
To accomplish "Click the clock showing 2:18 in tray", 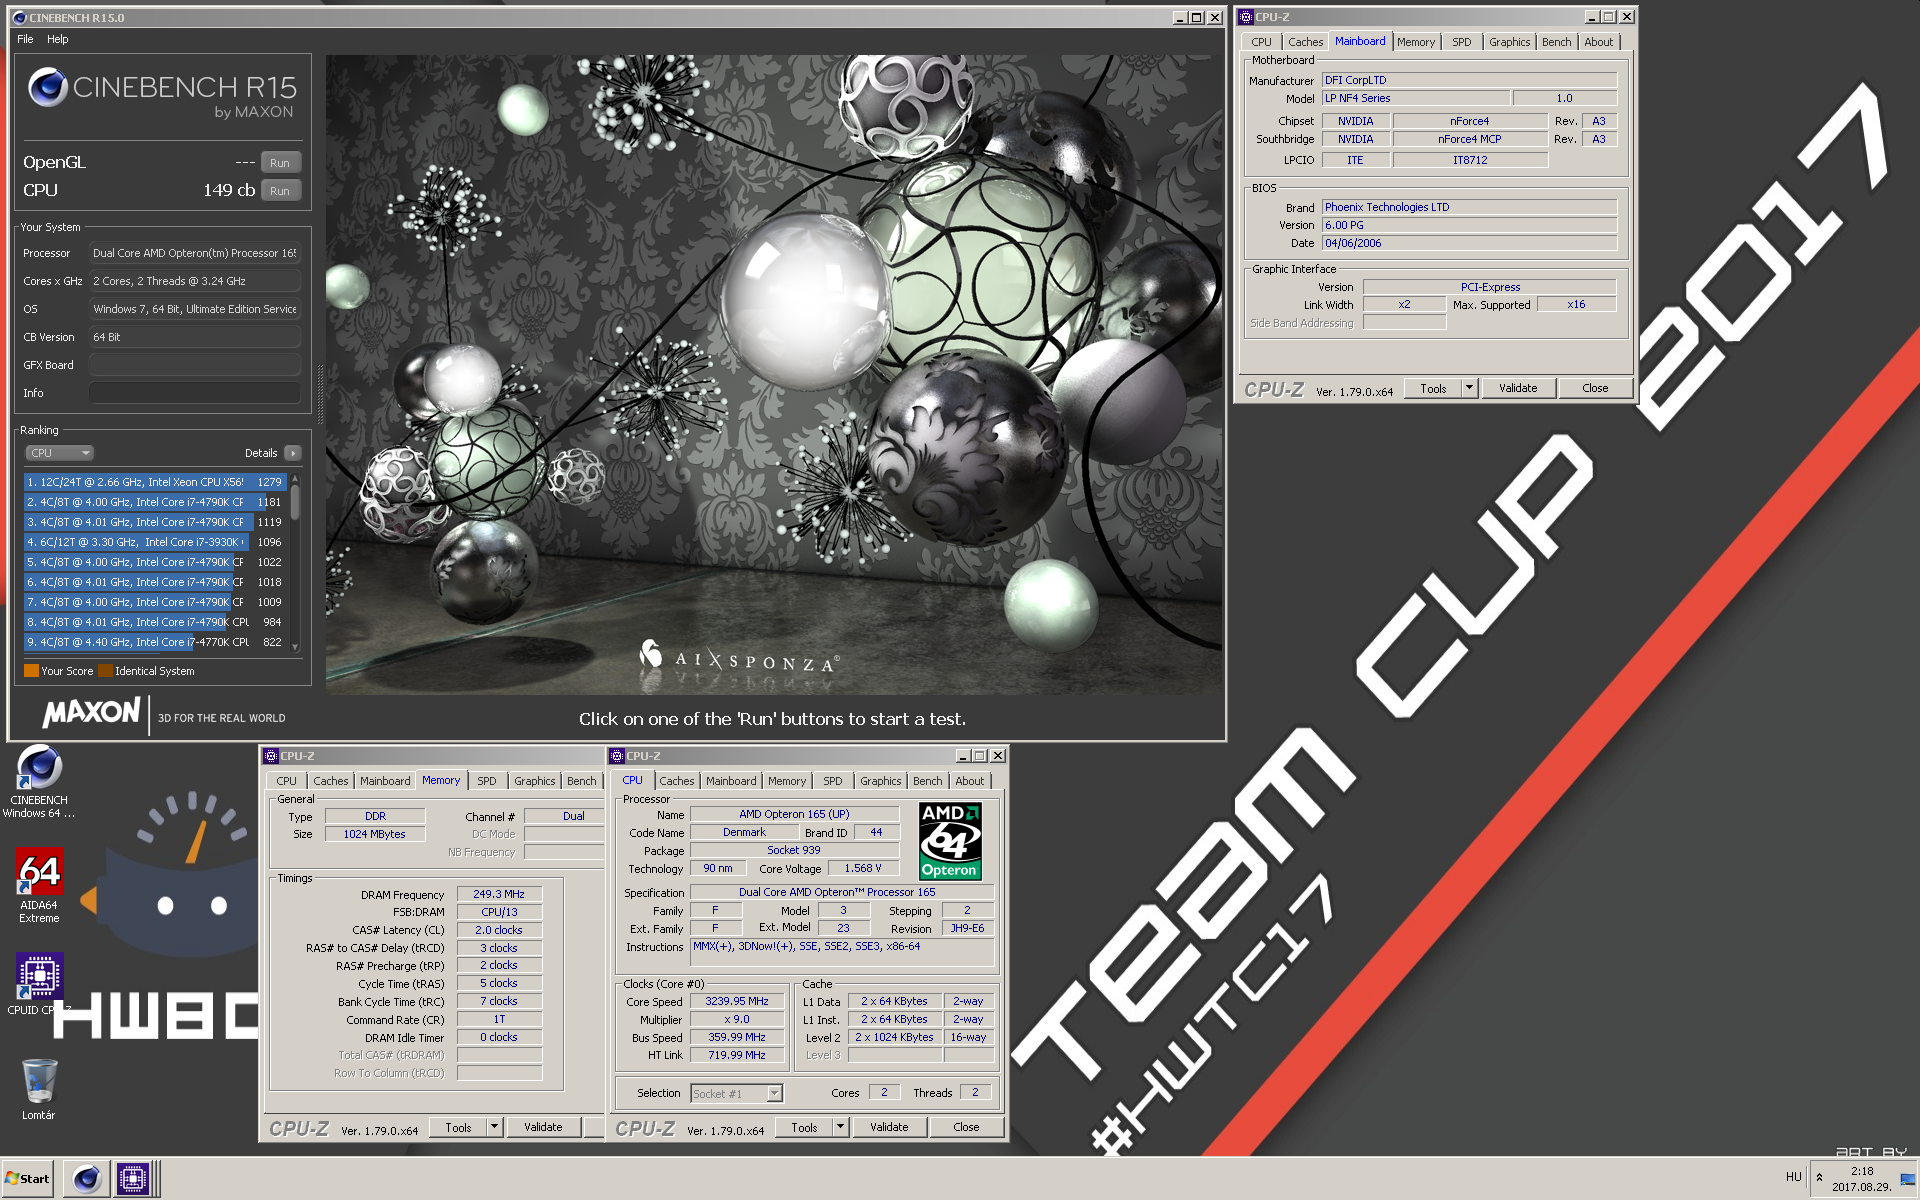I will (x=1862, y=1171).
